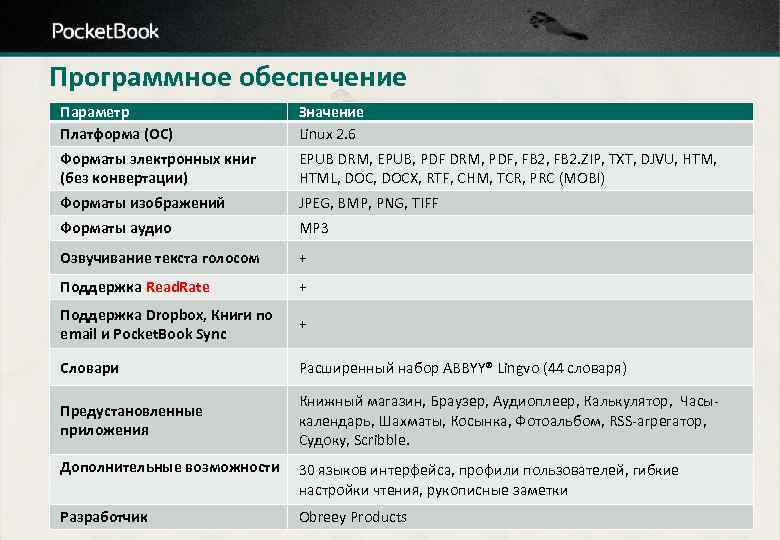Select the slide title 'Программное обеспечение'

pyautogui.click(x=228, y=78)
